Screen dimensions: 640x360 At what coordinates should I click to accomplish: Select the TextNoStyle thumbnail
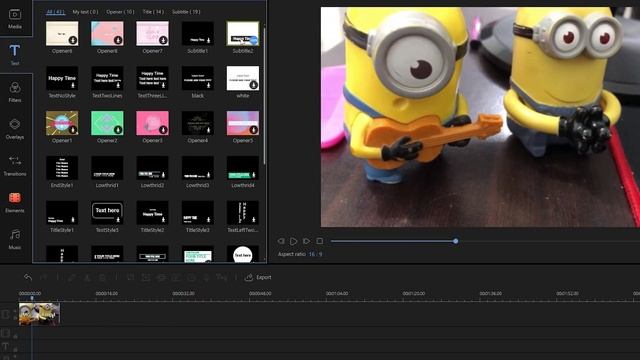coord(62,78)
